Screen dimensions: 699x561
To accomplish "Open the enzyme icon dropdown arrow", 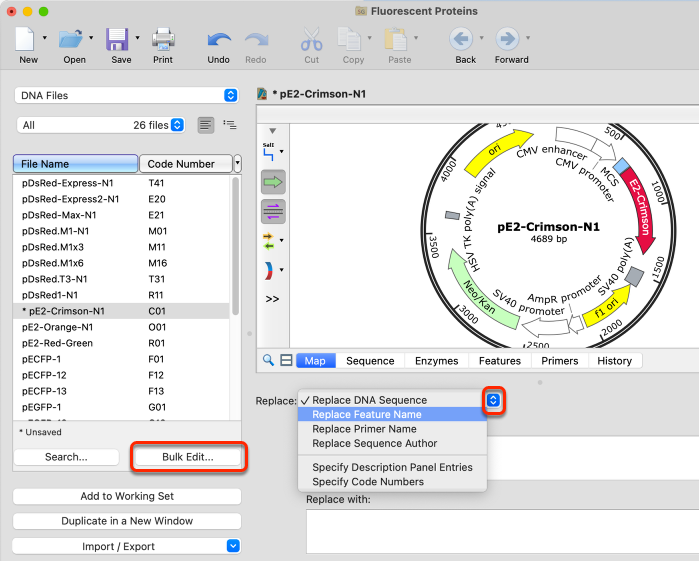I will (282, 152).
